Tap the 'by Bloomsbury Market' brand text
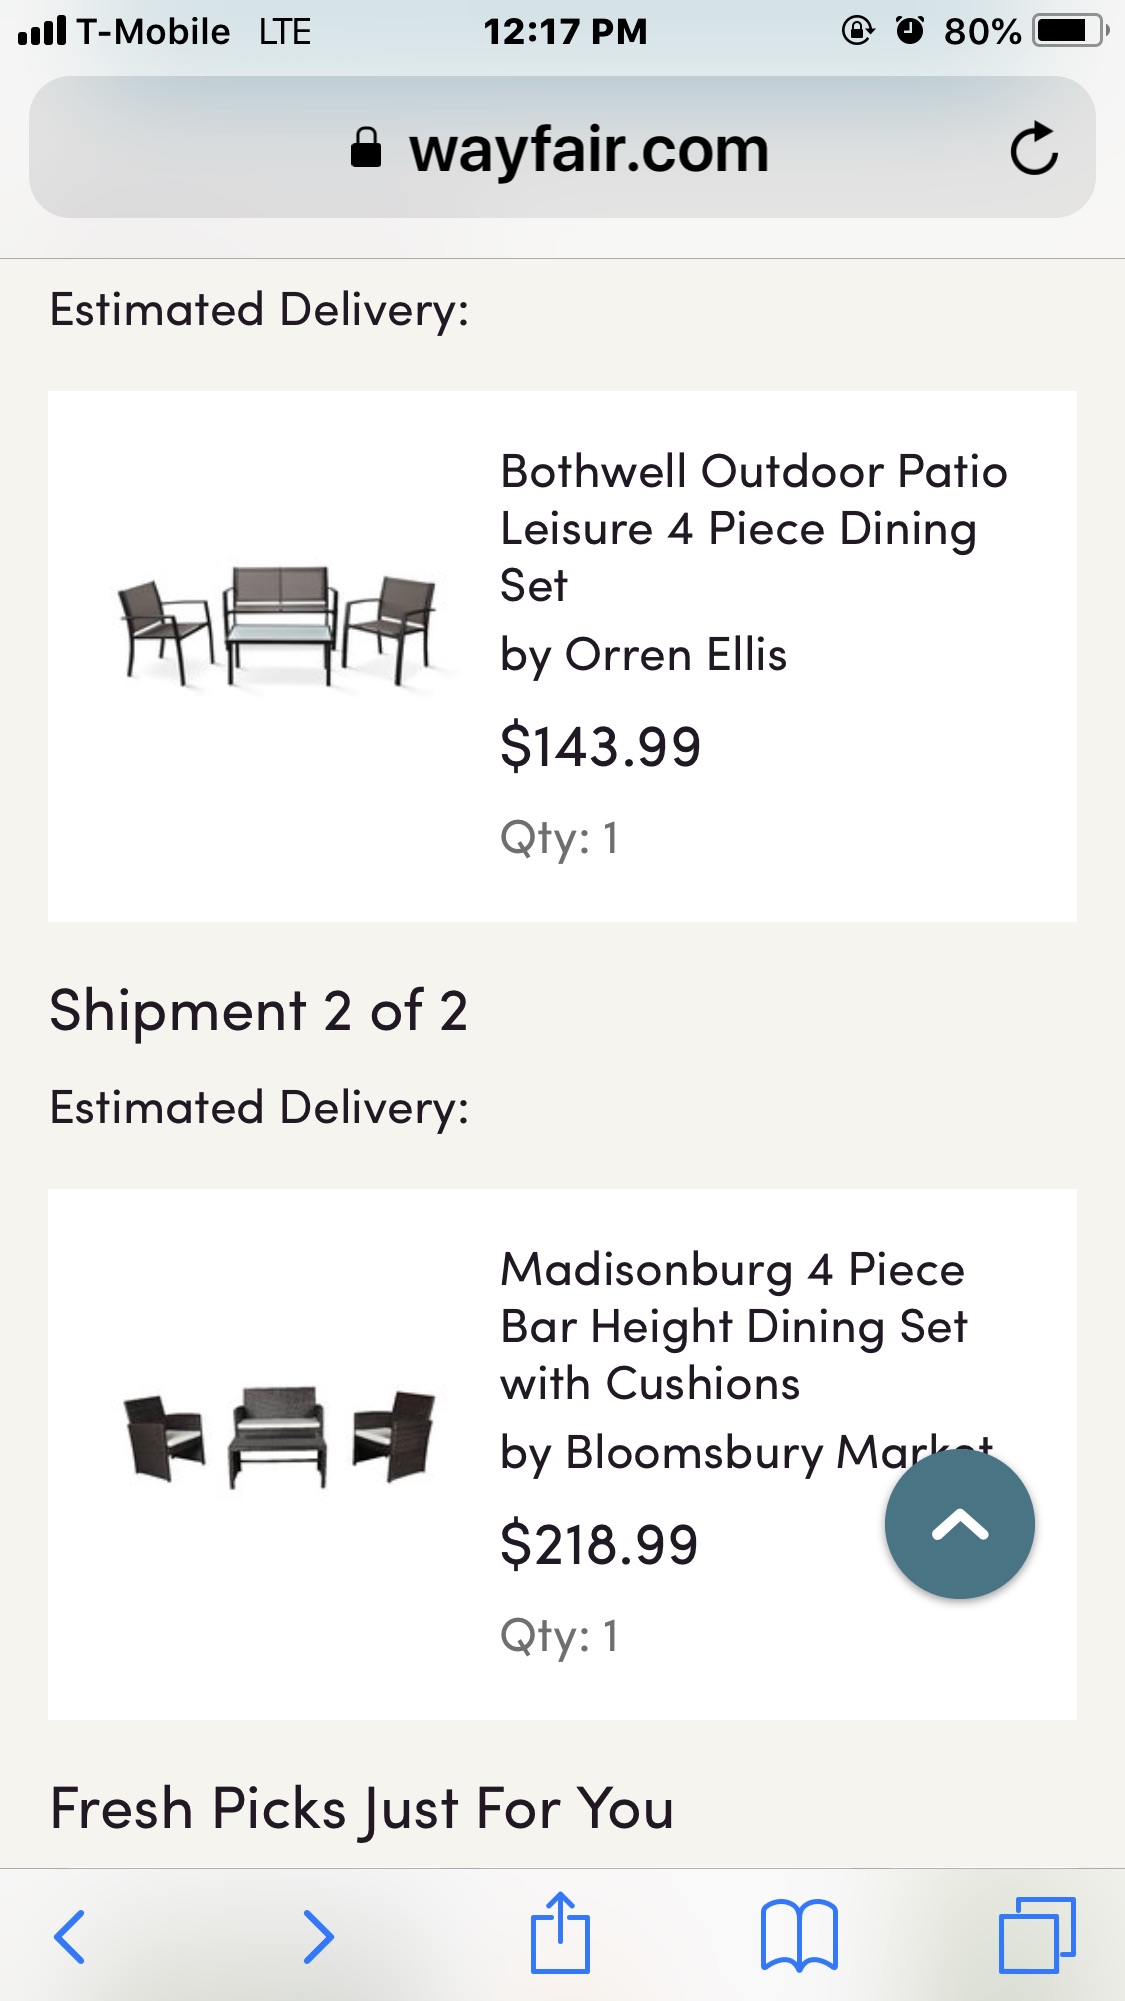 click(690, 1452)
